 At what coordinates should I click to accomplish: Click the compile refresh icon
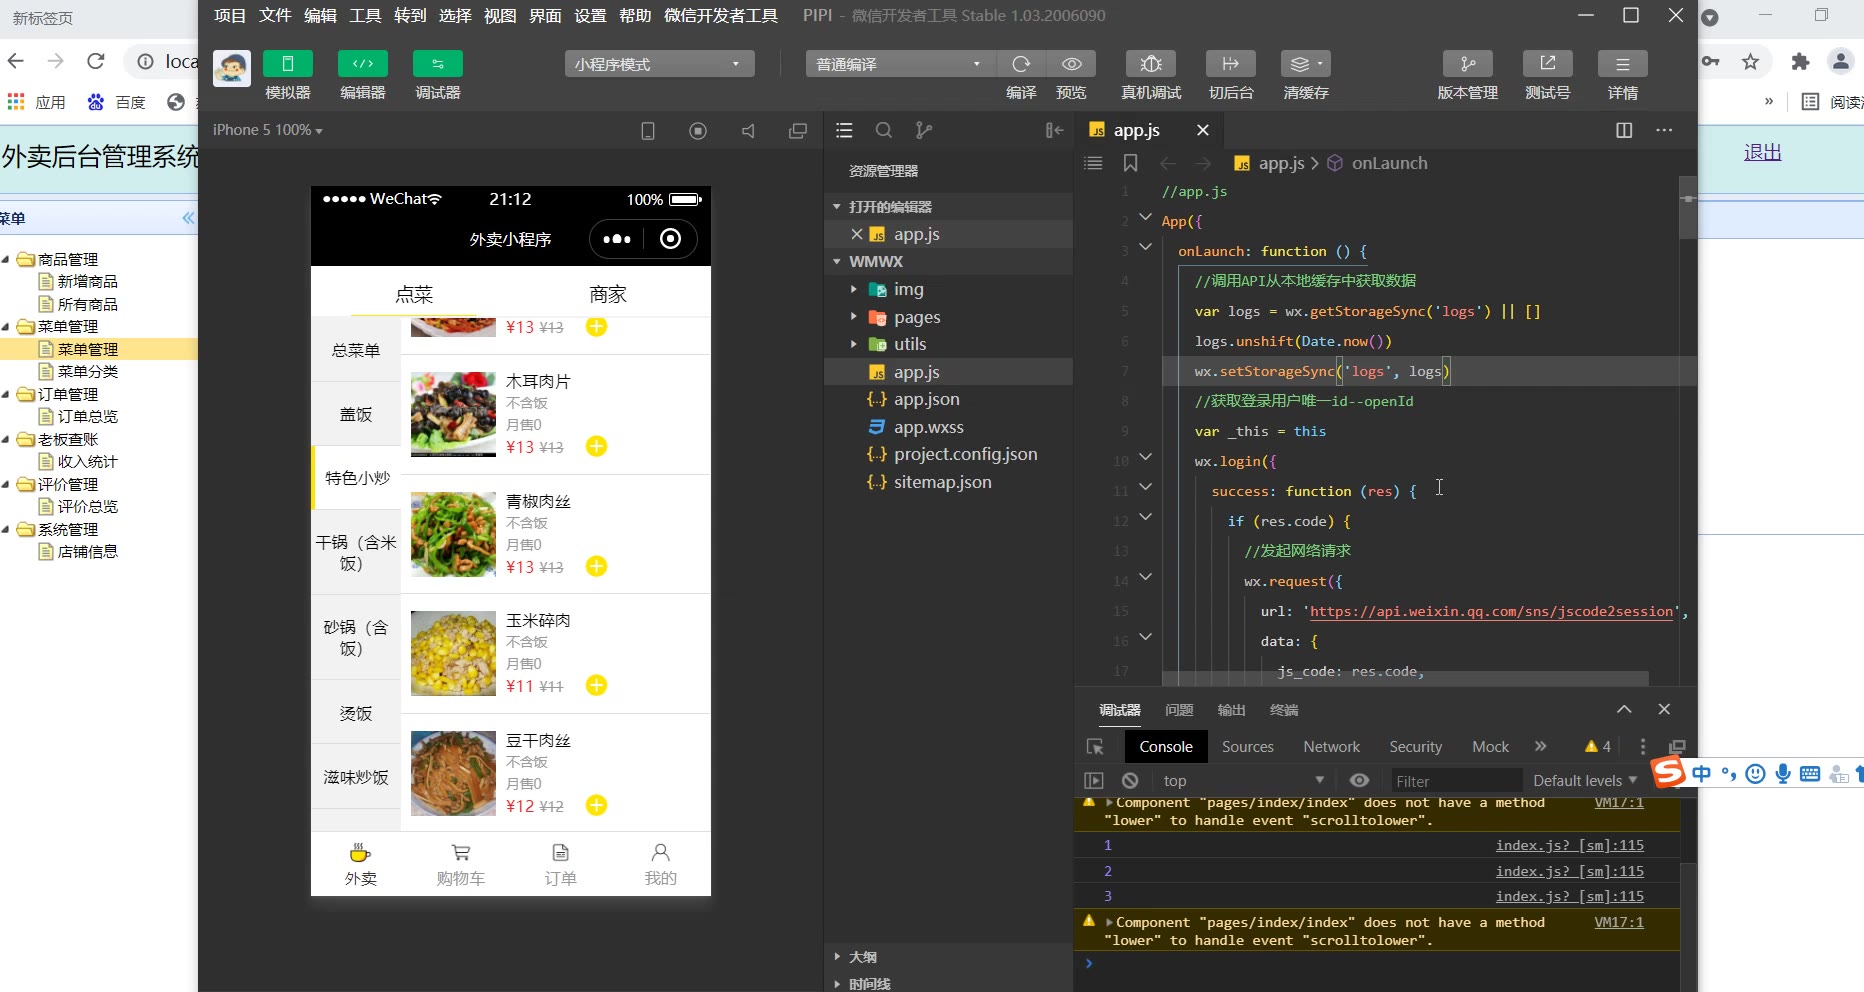pyautogui.click(x=1021, y=64)
